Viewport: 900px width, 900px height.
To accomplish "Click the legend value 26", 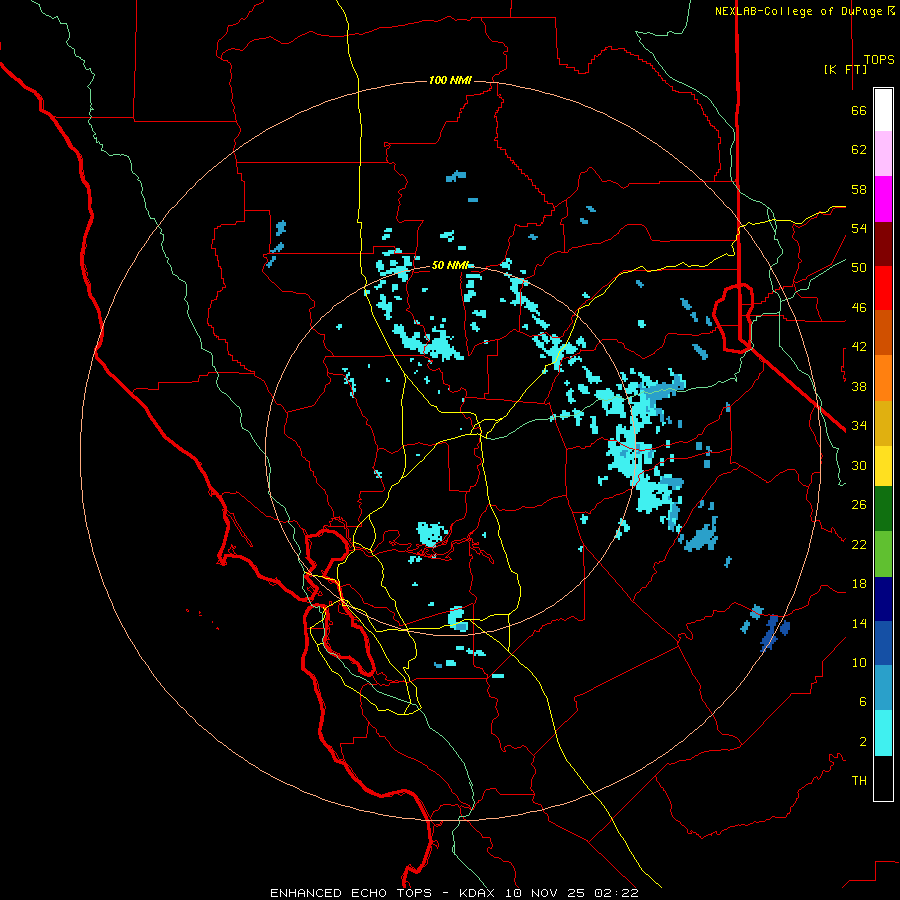I will coord(859,505).
